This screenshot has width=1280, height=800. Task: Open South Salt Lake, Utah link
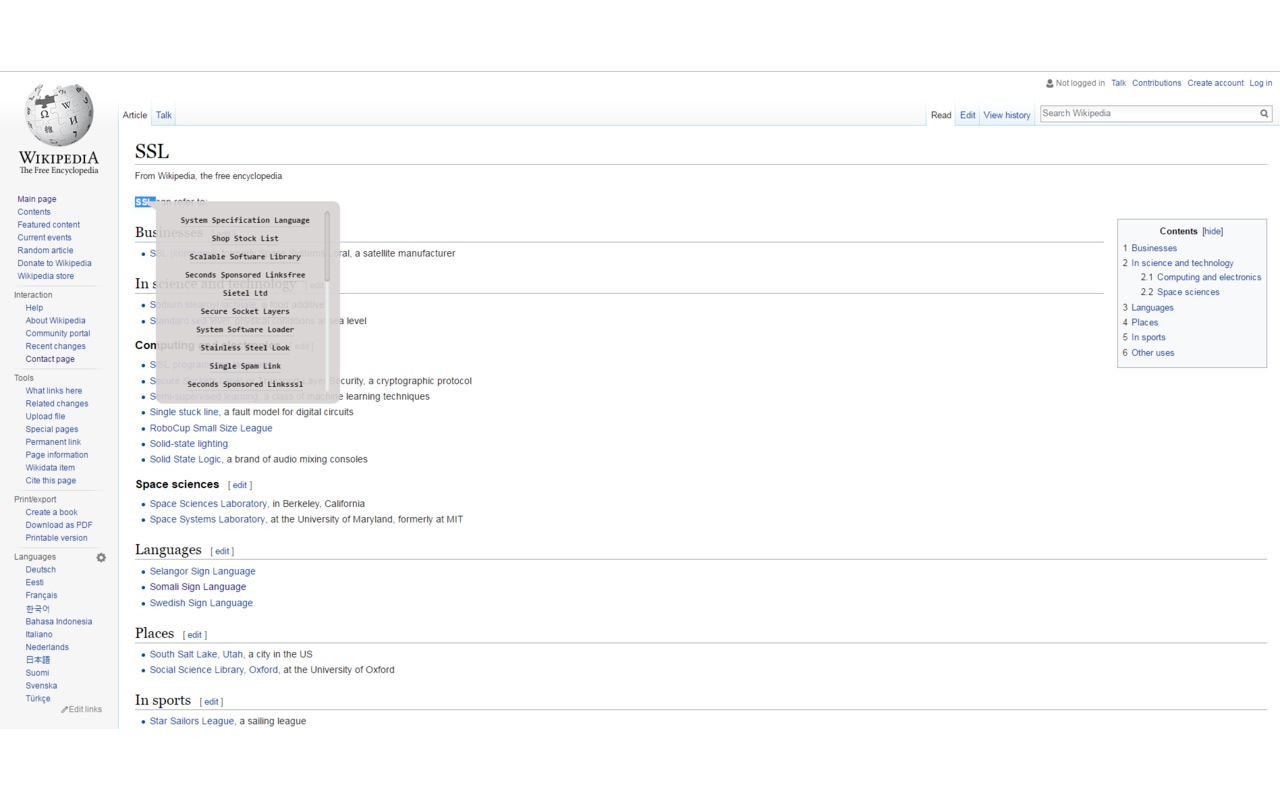(x=196, y=655)
